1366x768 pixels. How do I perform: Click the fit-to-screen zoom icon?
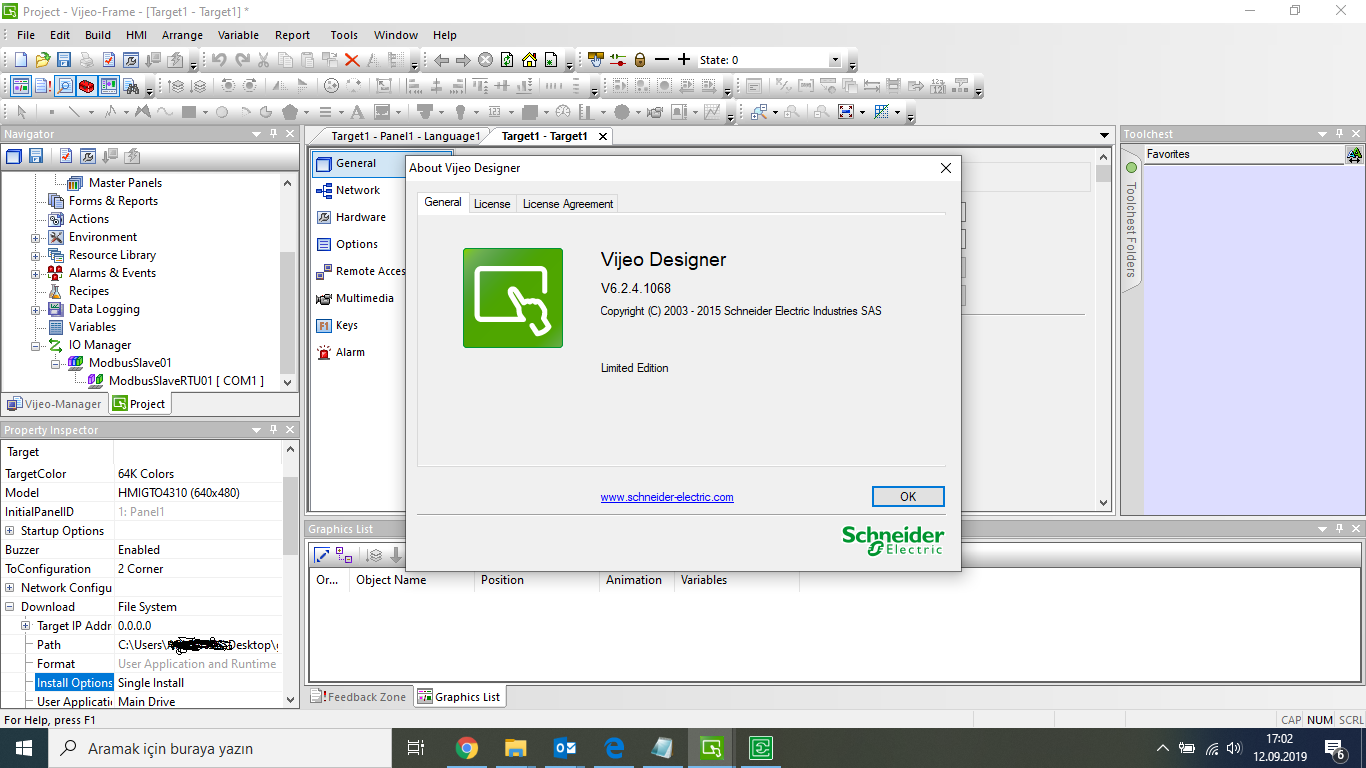pos(846,112)
